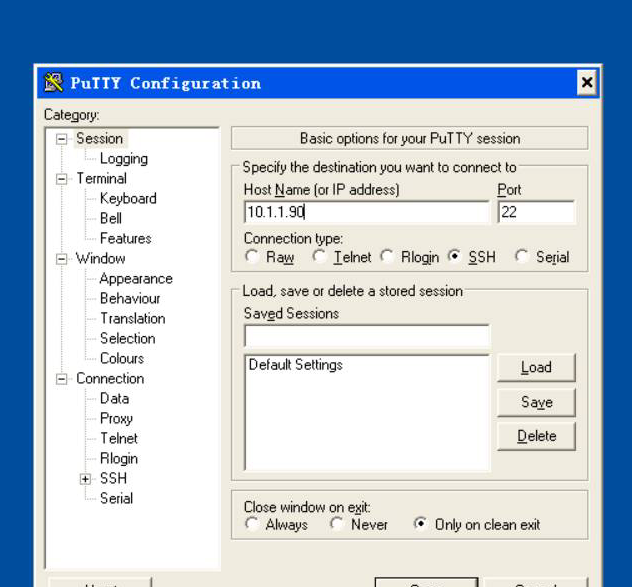Focus the Saved Sessions name field
632x587 pixels.
click(366, 335)
